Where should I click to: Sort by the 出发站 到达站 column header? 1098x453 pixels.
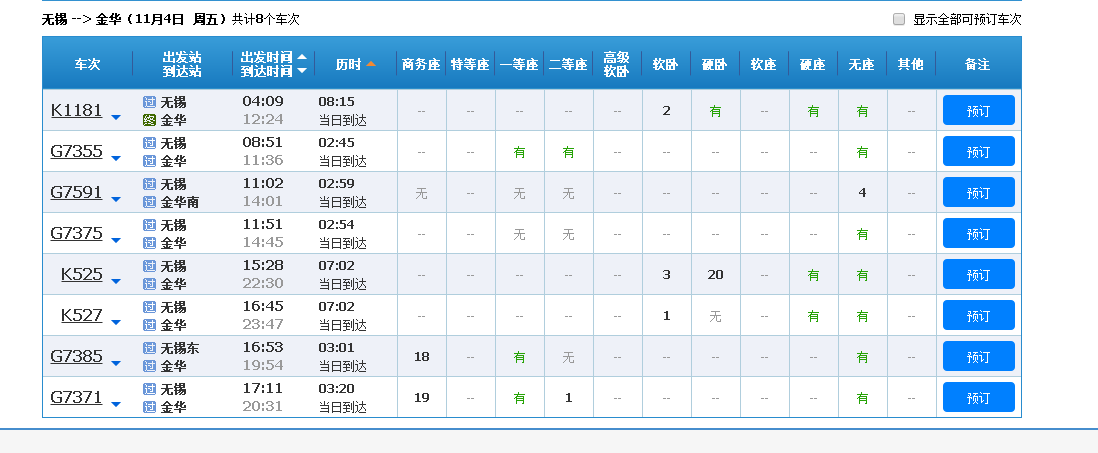click(x=181, y=64)
